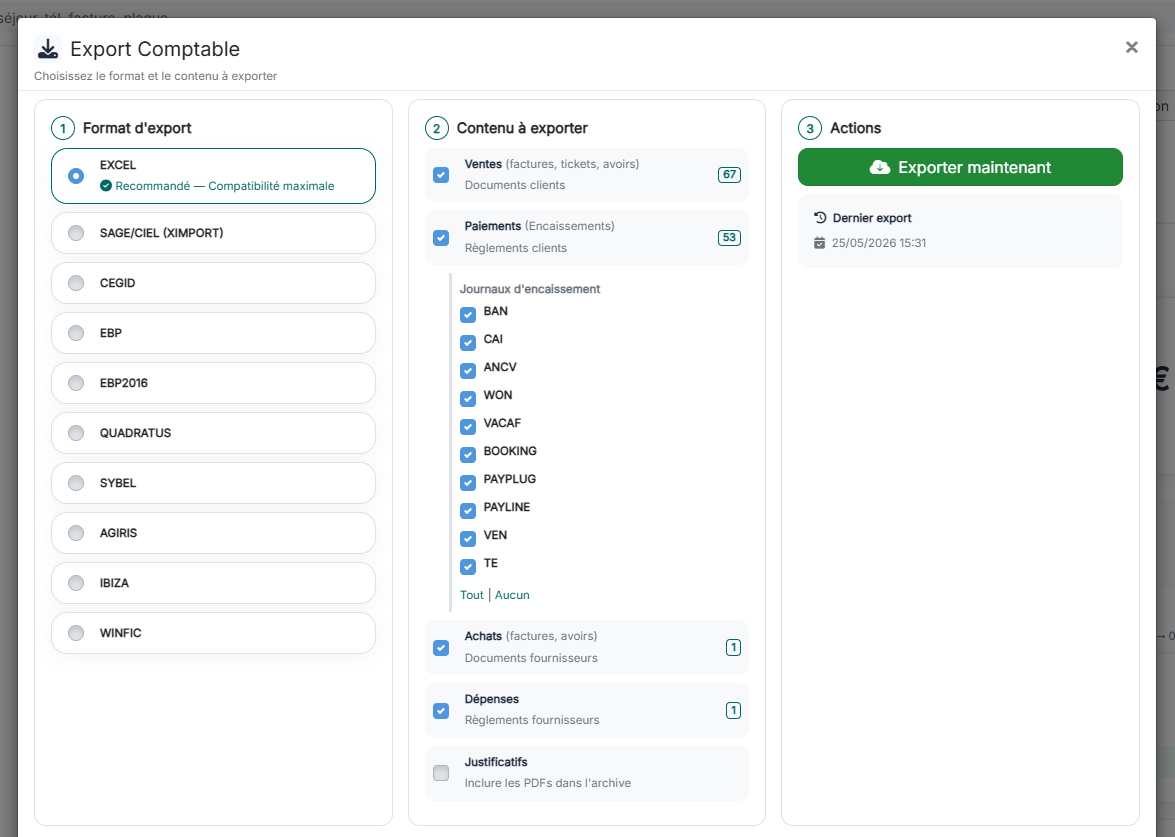Select the EXCEL export format
1175x837 pixels.
(x=214, y=176)
